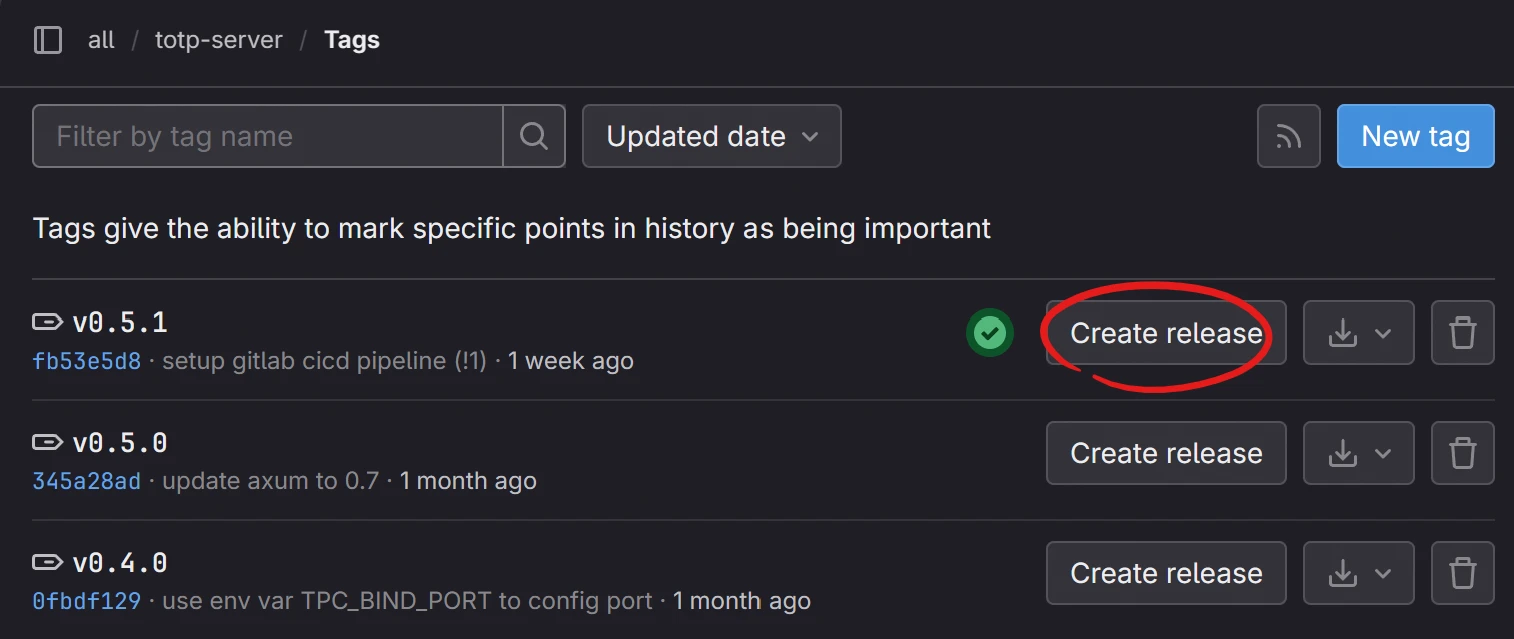The image size is (1514, 639).
Task: Navigate to totp-server breadcrumb
Action: coord(218,40)
